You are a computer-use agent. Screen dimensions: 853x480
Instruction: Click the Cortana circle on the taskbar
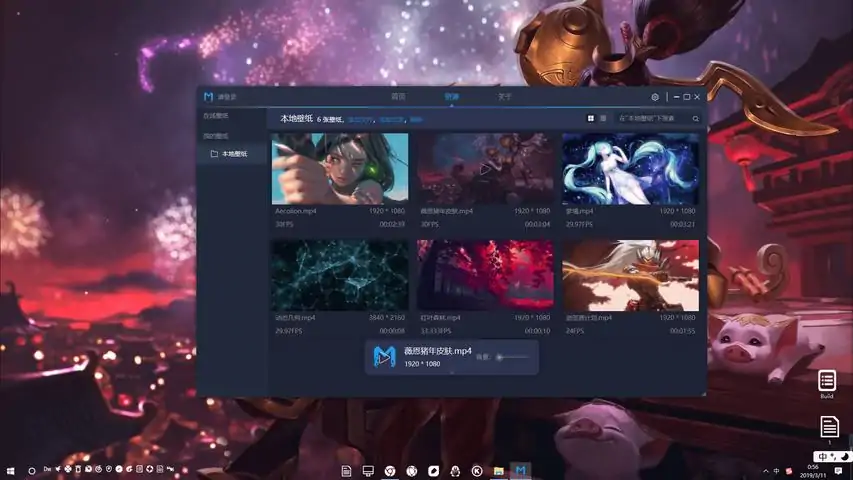click(32, 471)
